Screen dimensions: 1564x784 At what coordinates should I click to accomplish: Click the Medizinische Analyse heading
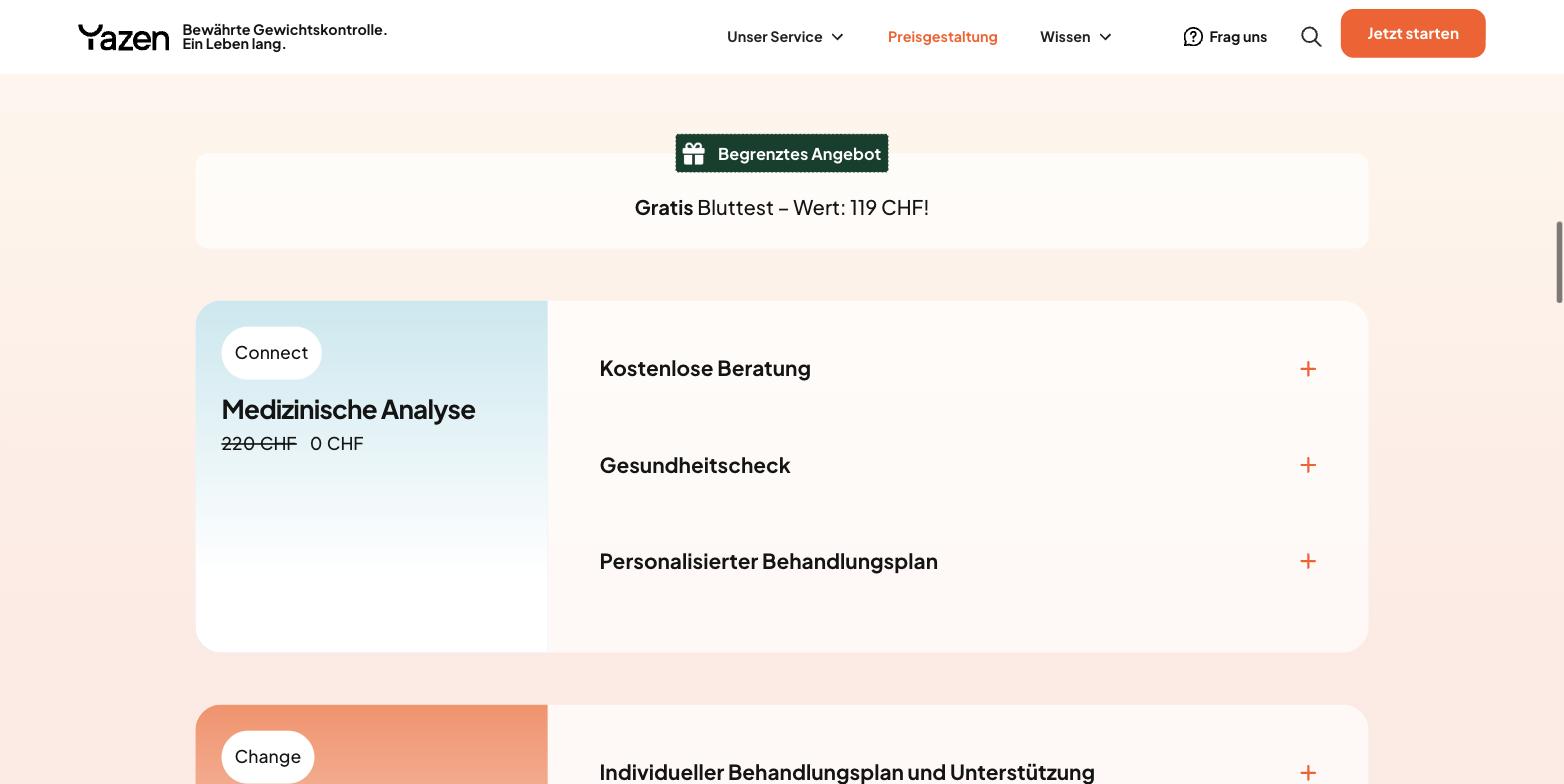348,409
